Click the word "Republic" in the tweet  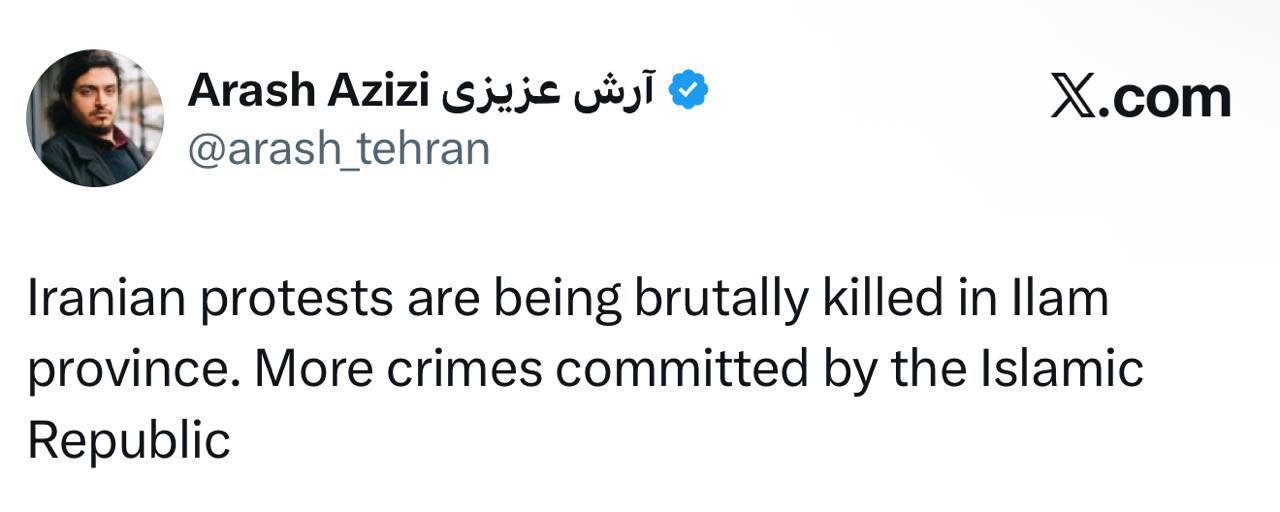[129, 440]
